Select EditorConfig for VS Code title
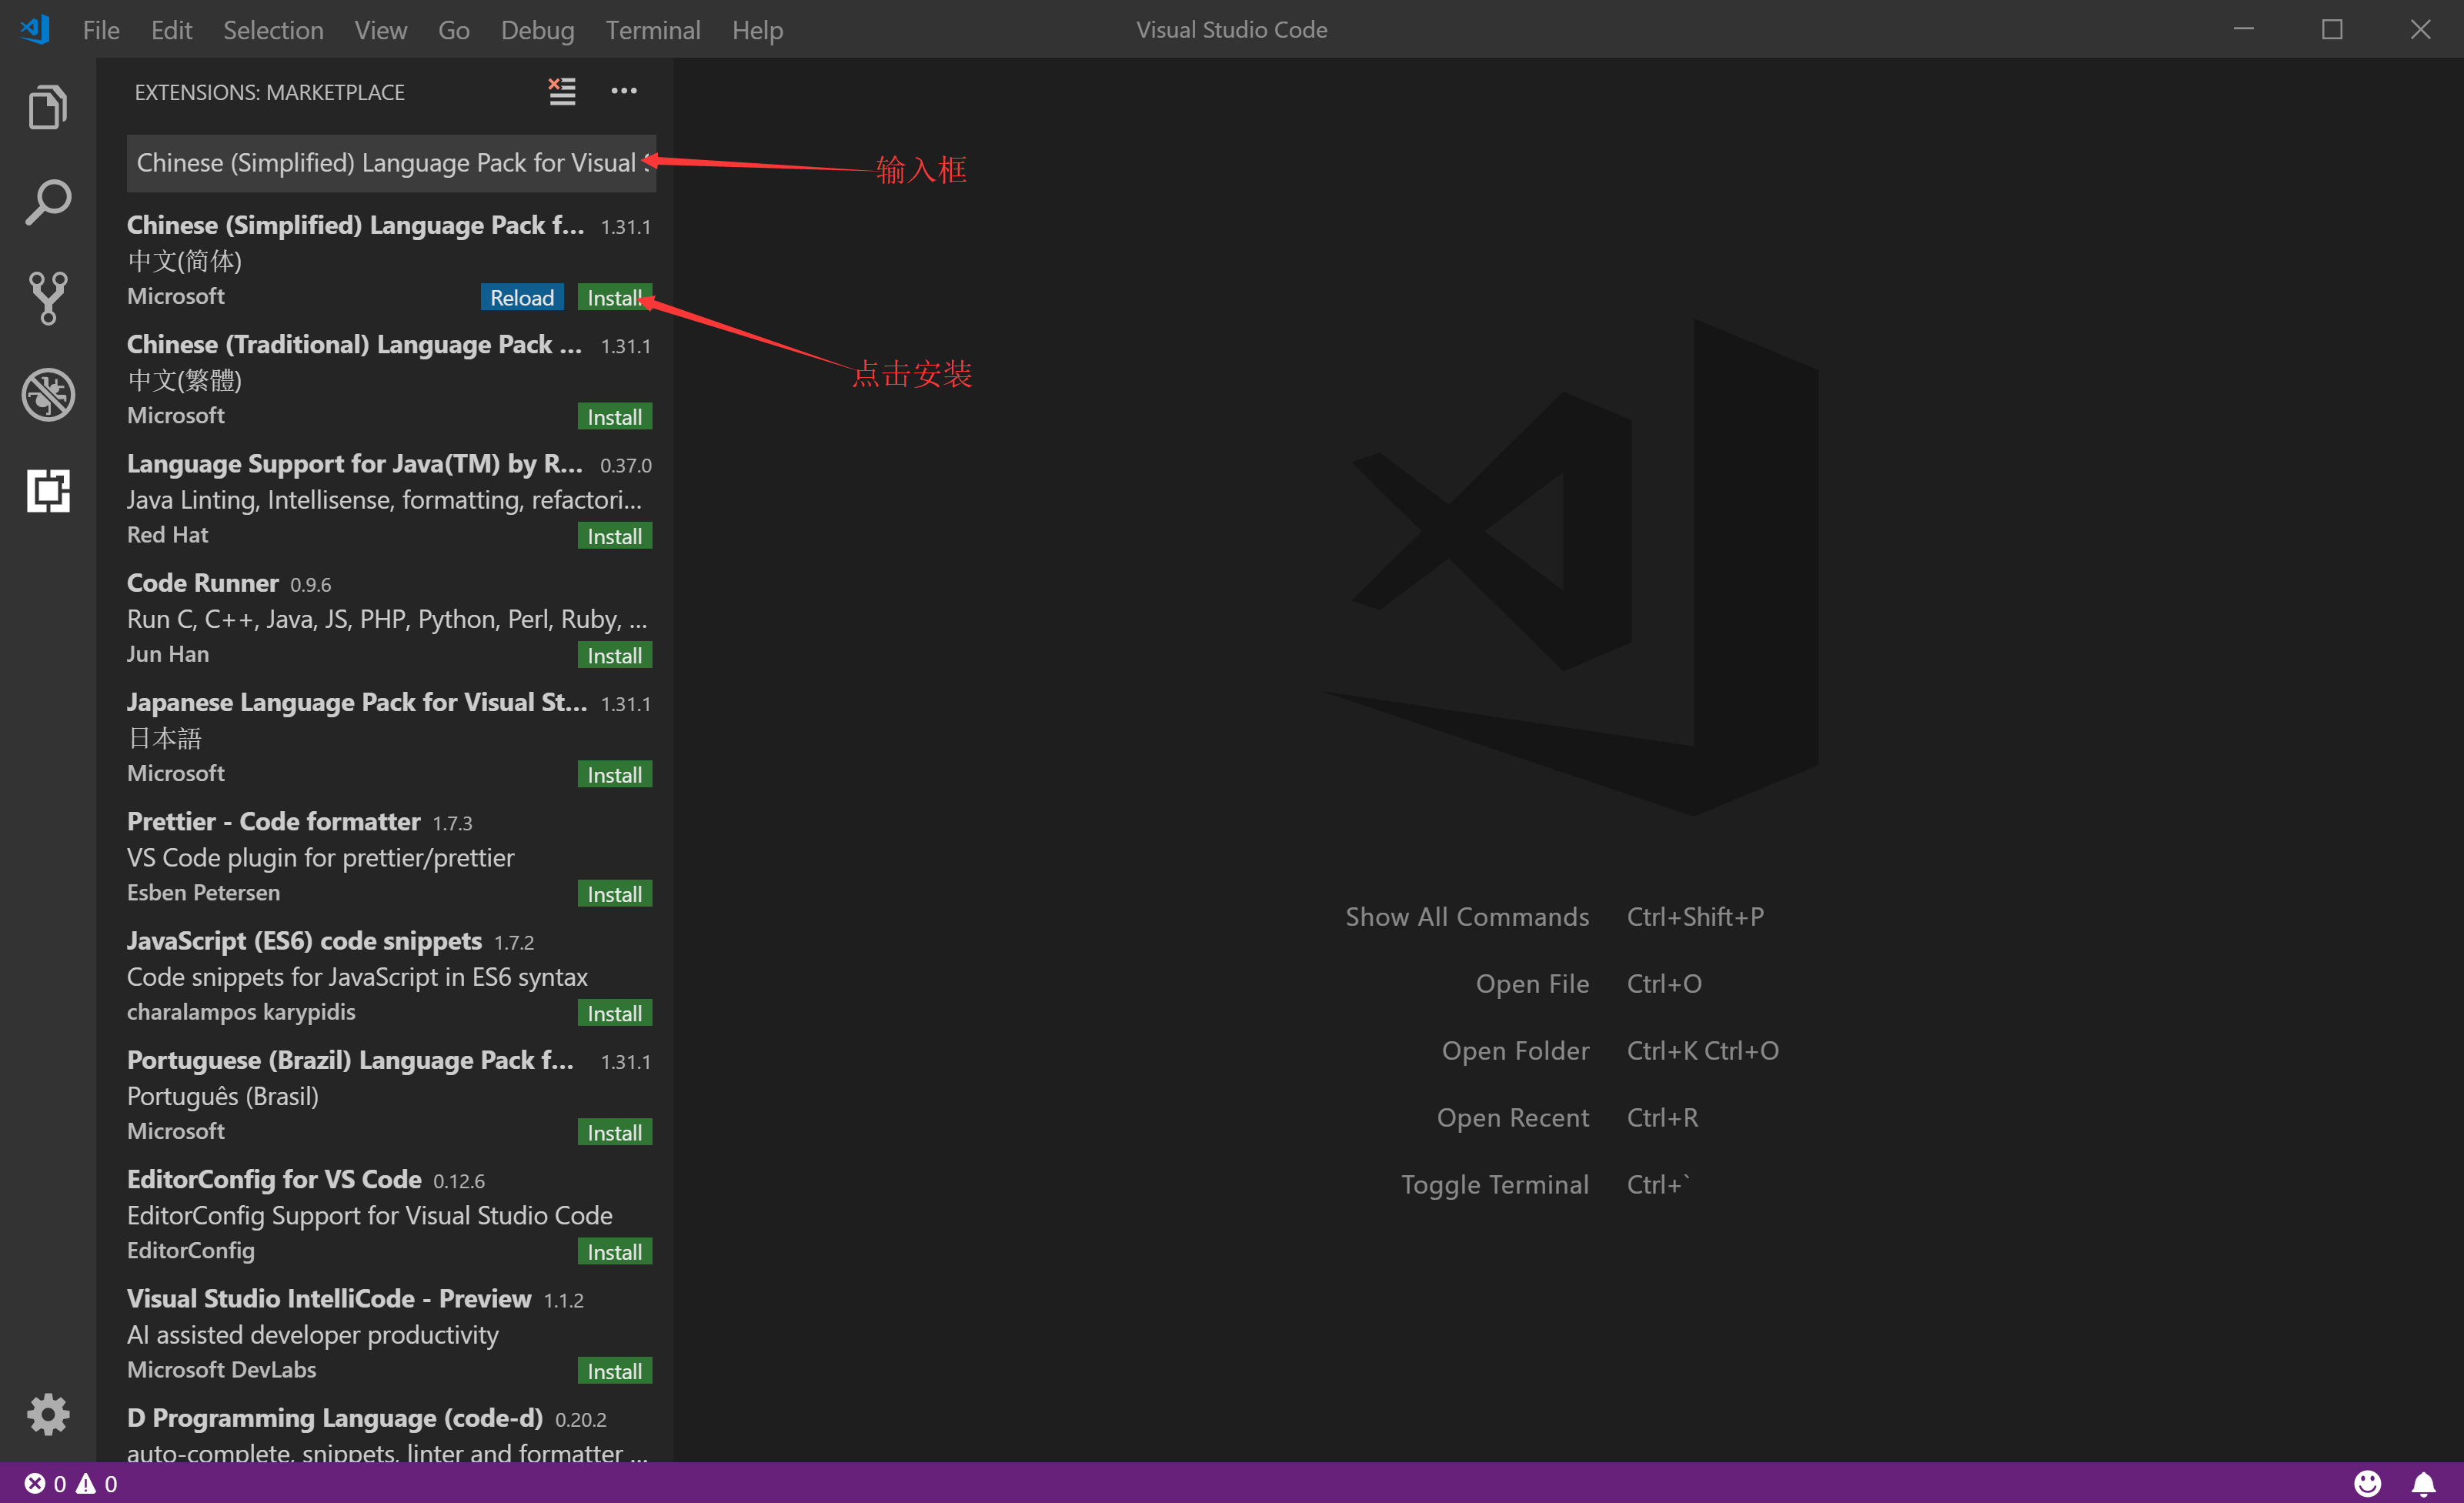The height and width of the screenshot is (1503, 2464). (274, 1179)
